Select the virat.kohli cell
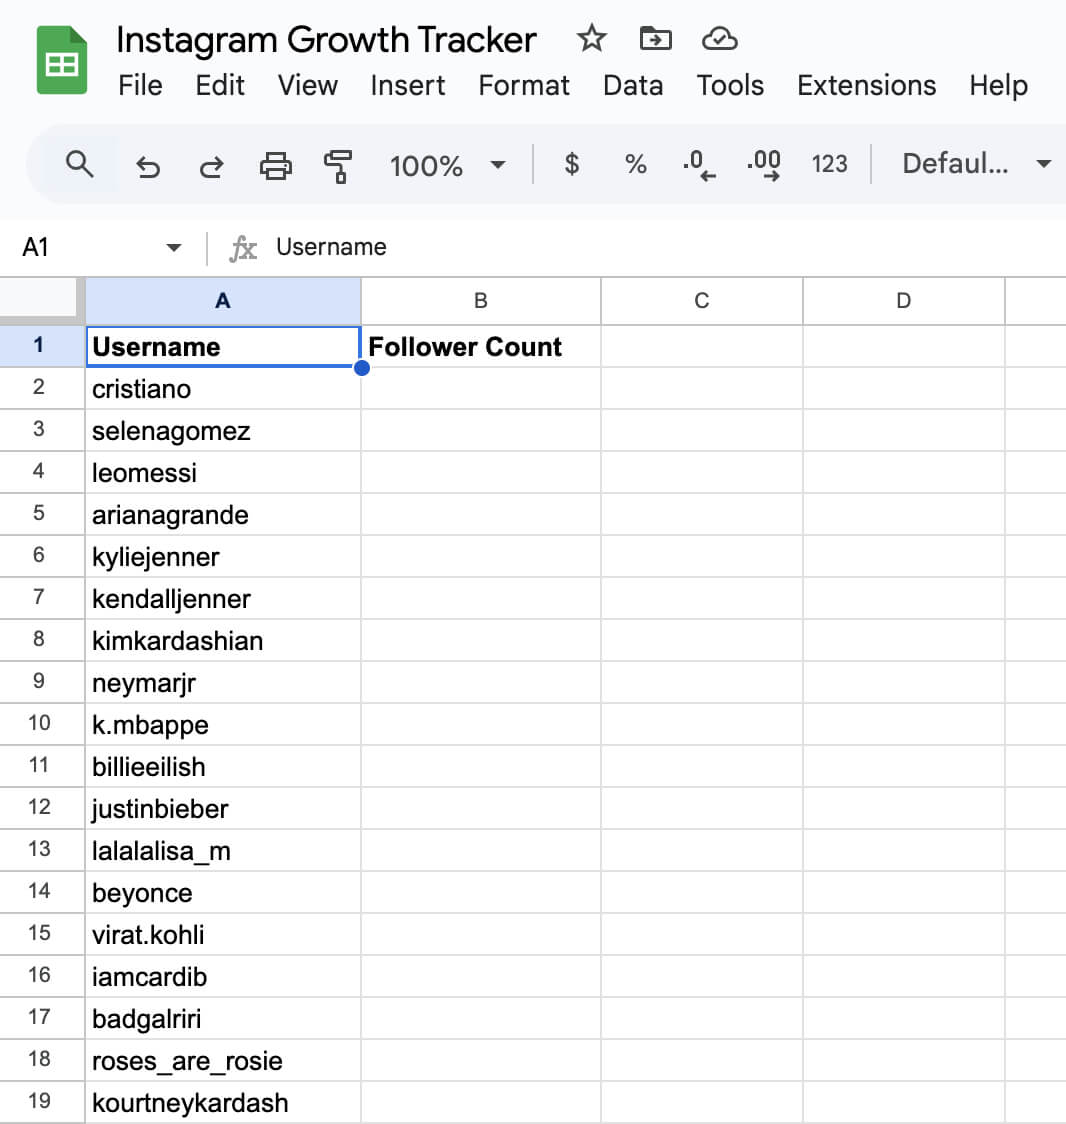Image resolution: width=1066 pixels, height=1124 pixels. (223, 934)
